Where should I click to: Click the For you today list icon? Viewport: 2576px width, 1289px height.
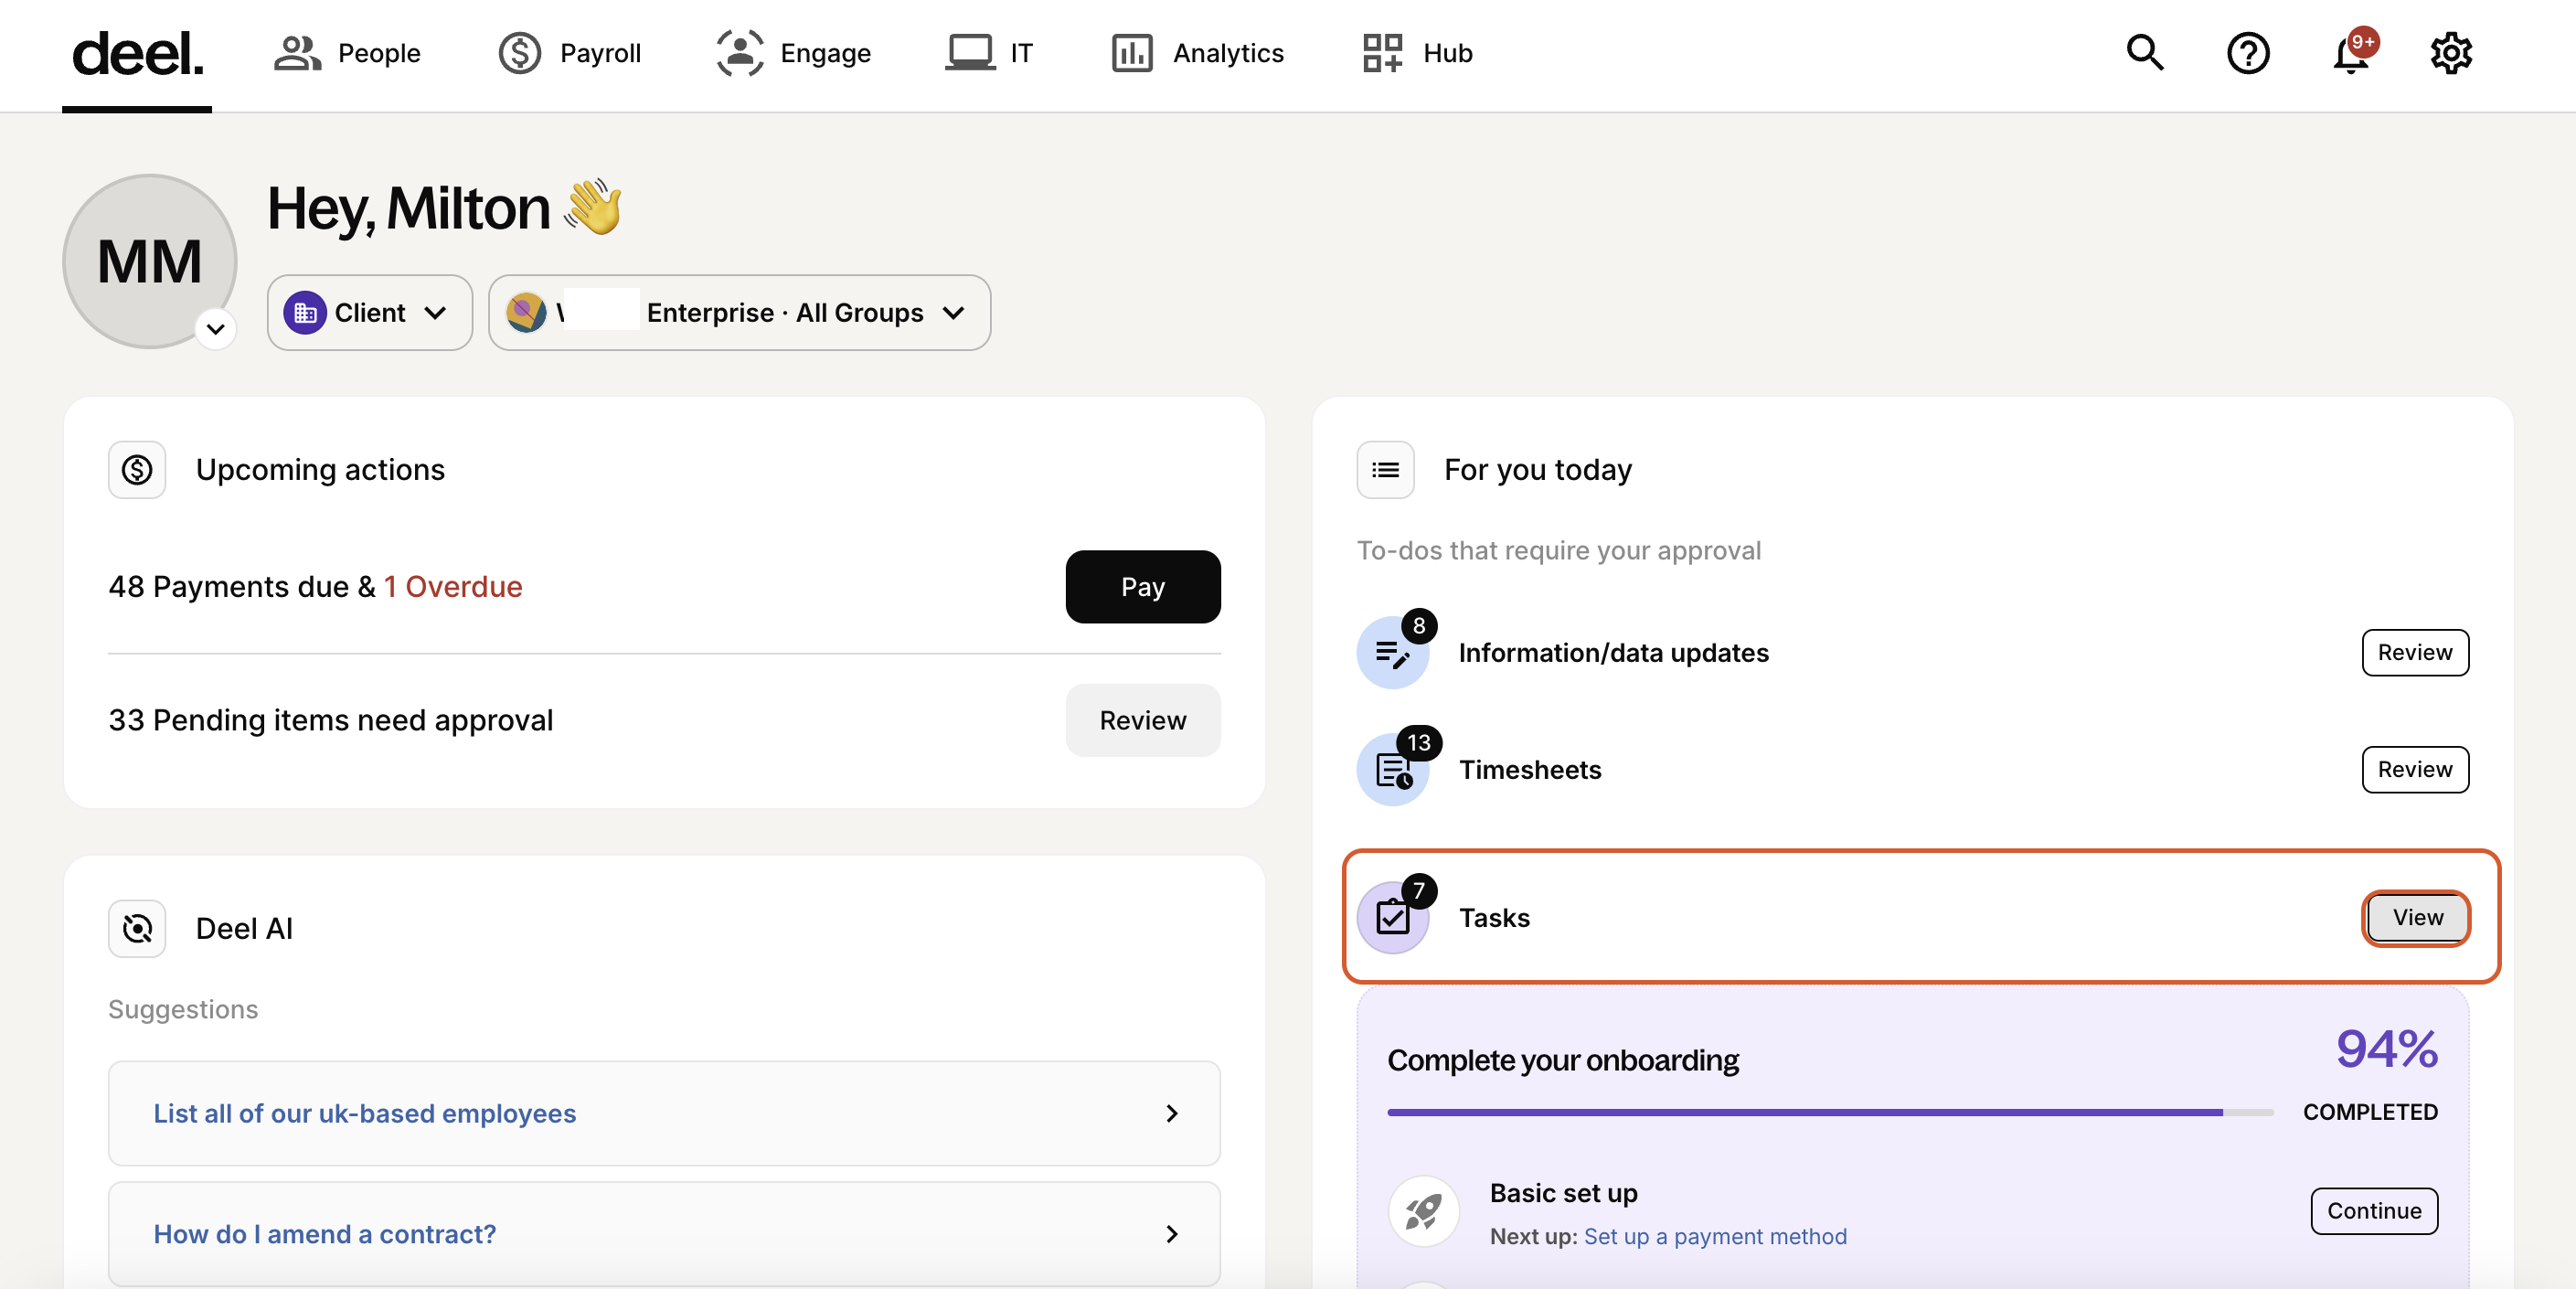point(1385,470)
